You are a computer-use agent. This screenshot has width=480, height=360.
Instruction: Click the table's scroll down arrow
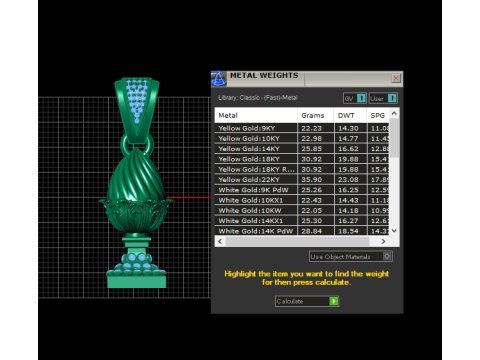(394, 231)
